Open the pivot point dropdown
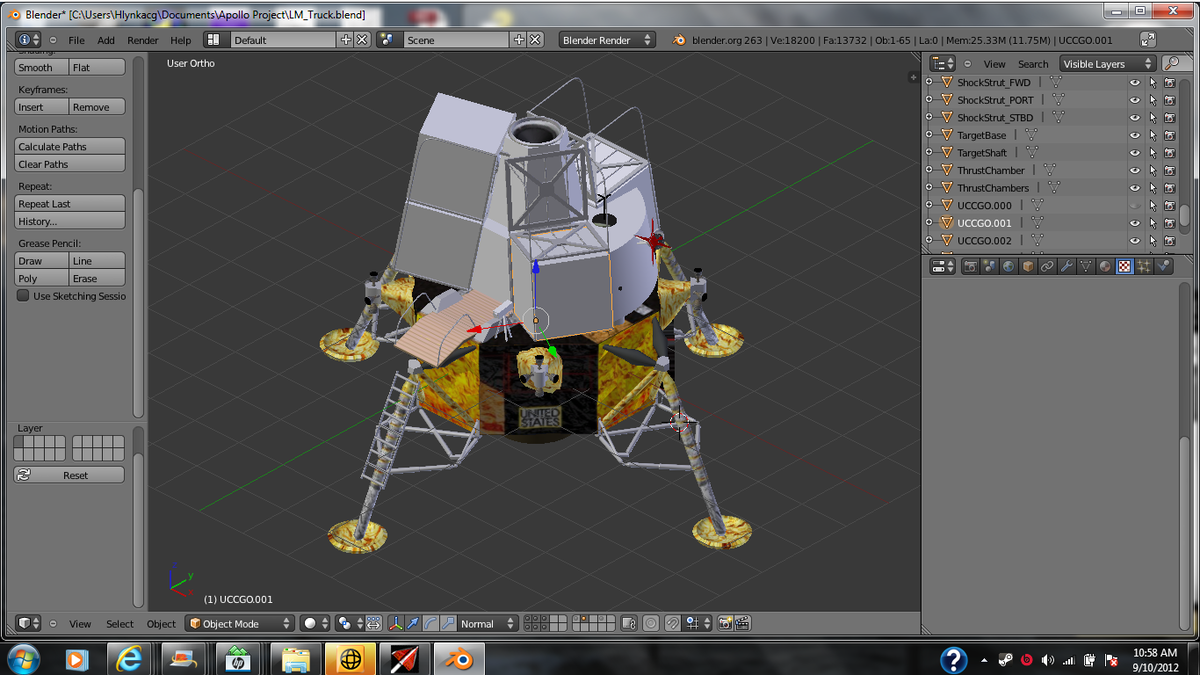Screen dimensions: 1200x675 (350, 623)
